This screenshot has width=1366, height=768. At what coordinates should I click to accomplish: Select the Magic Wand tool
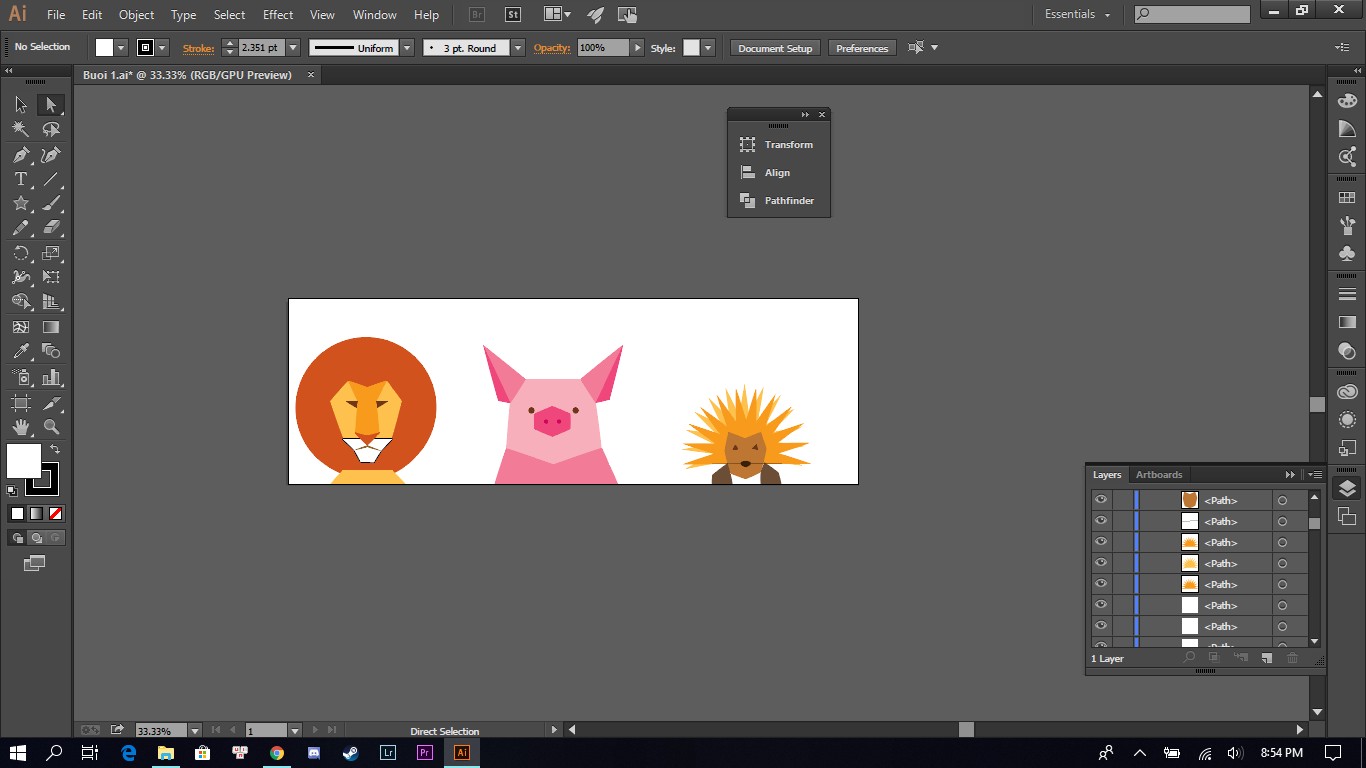(x=21, y=129)
